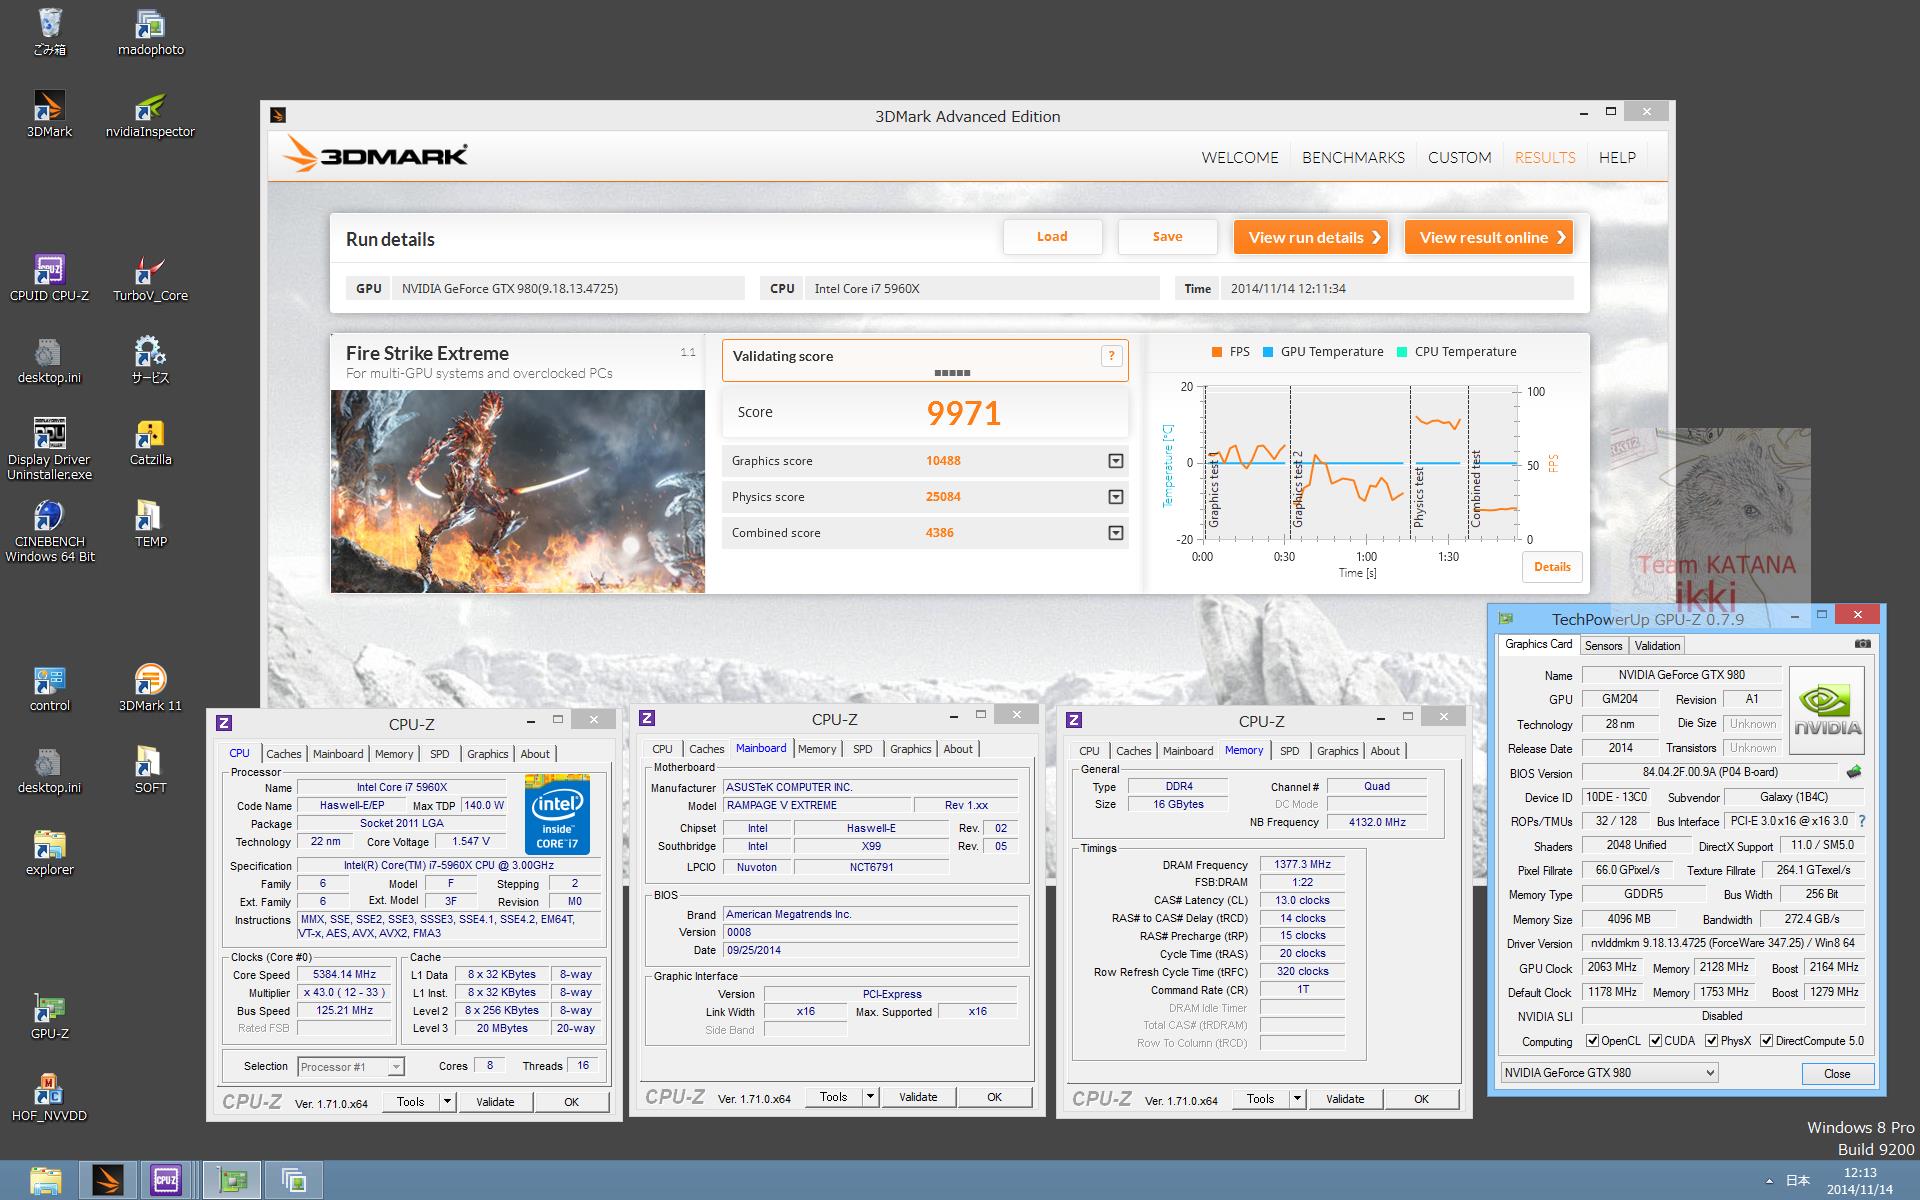This screenshot has width=1920, height=1200.
Task: Show hidden system tray icons arrow
Action: [x=1770, y=1181]
